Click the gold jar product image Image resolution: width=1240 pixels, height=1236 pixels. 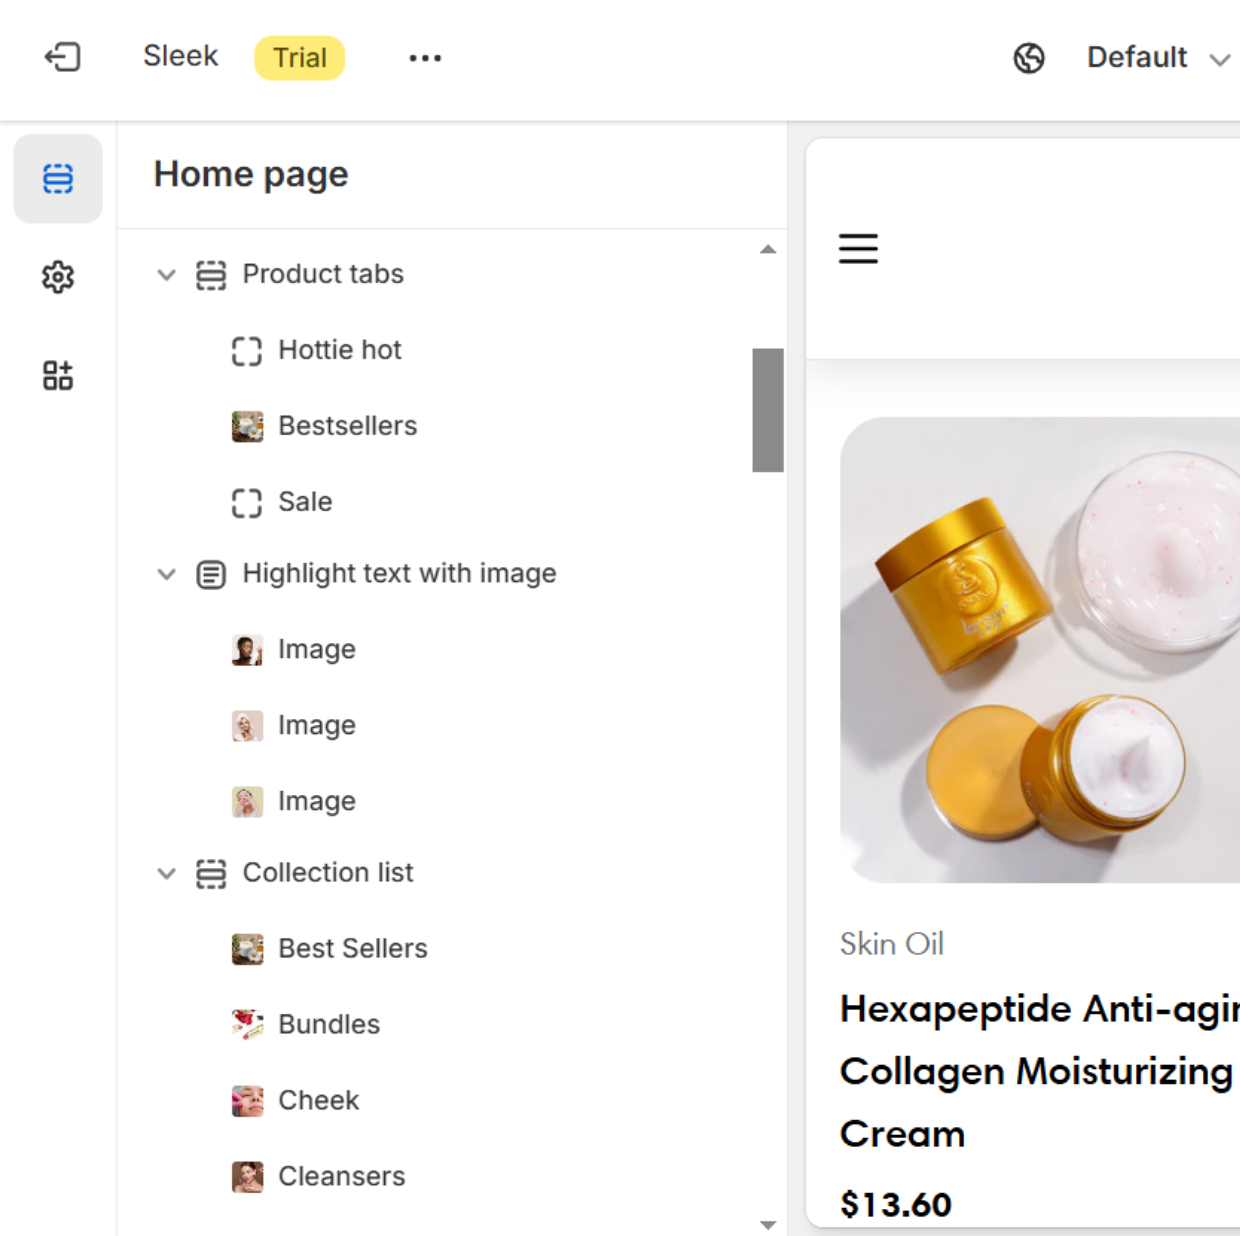(1039, 650)
